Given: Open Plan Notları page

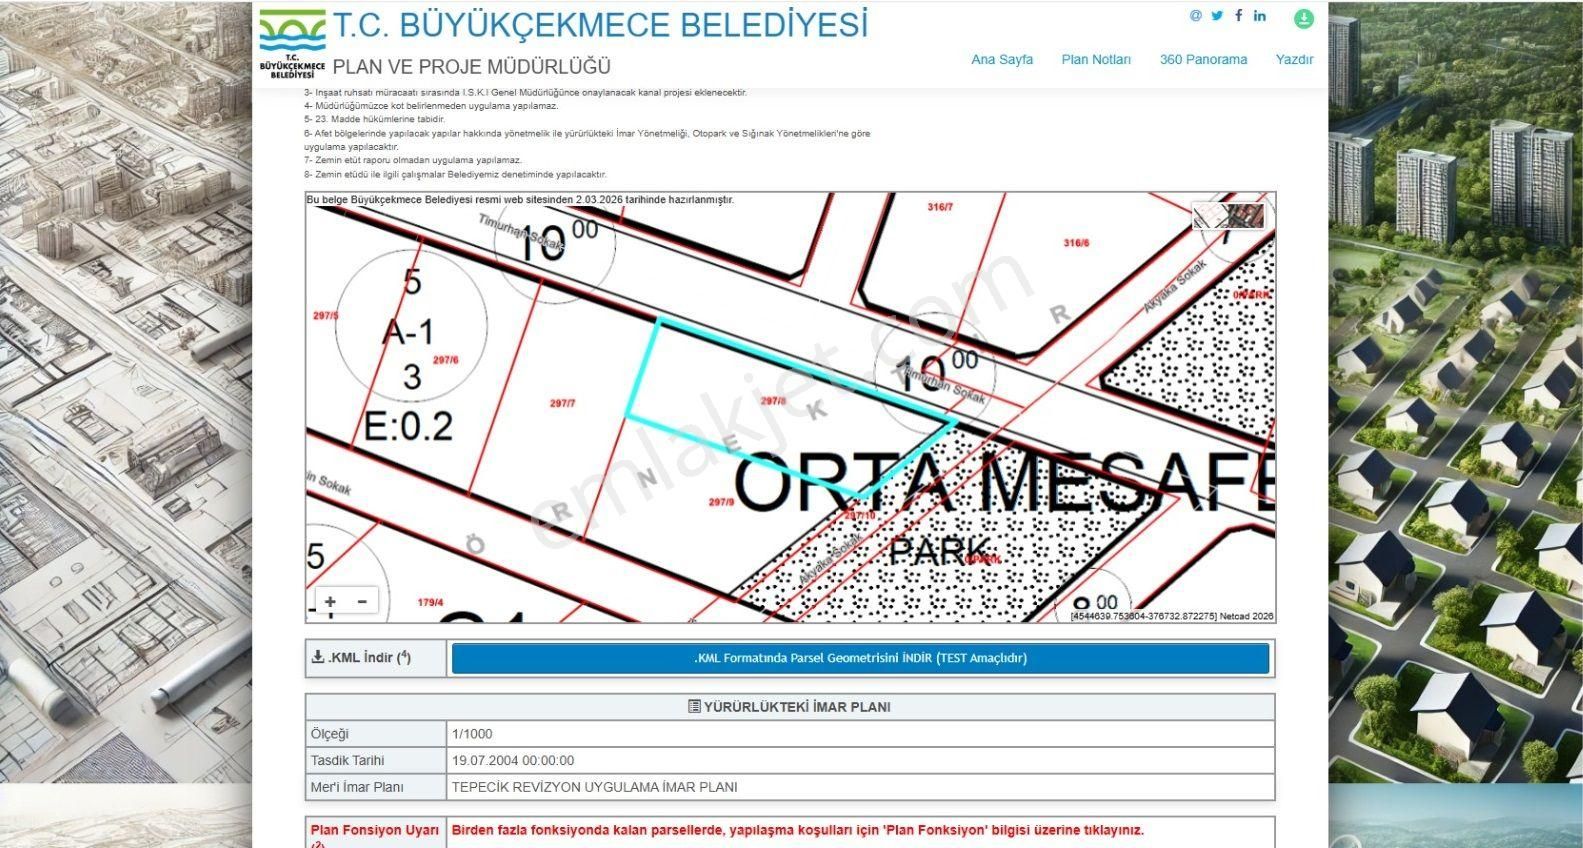Looking at the screenshot, I should (1096, 59).
